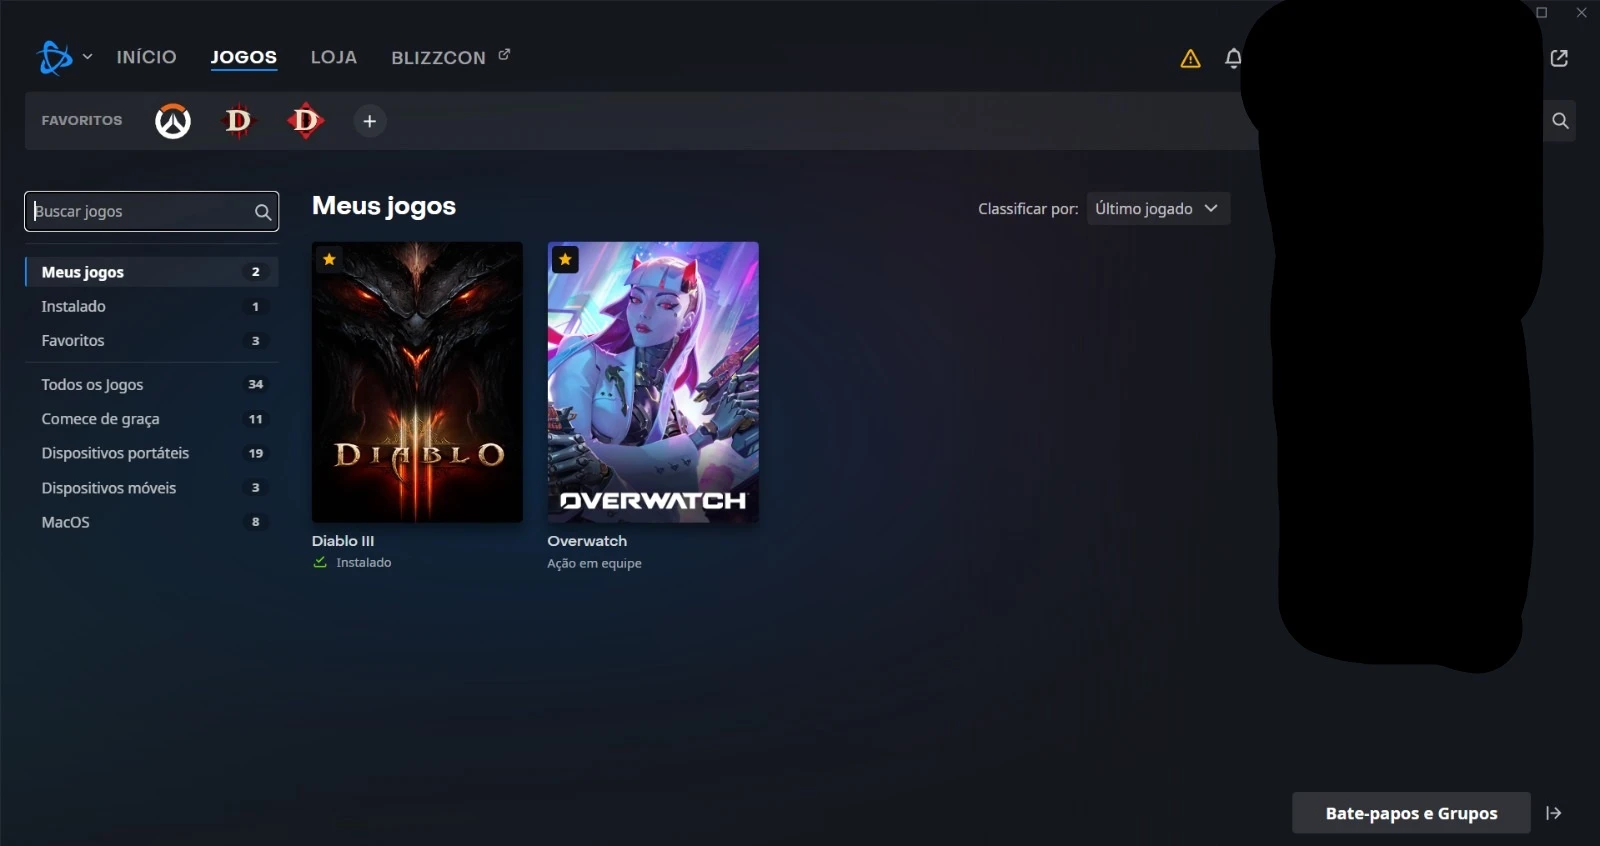The width and height of the screenshot is (1600, 846).
Task: Show the Instalado games filter
Action: point(151,307)
